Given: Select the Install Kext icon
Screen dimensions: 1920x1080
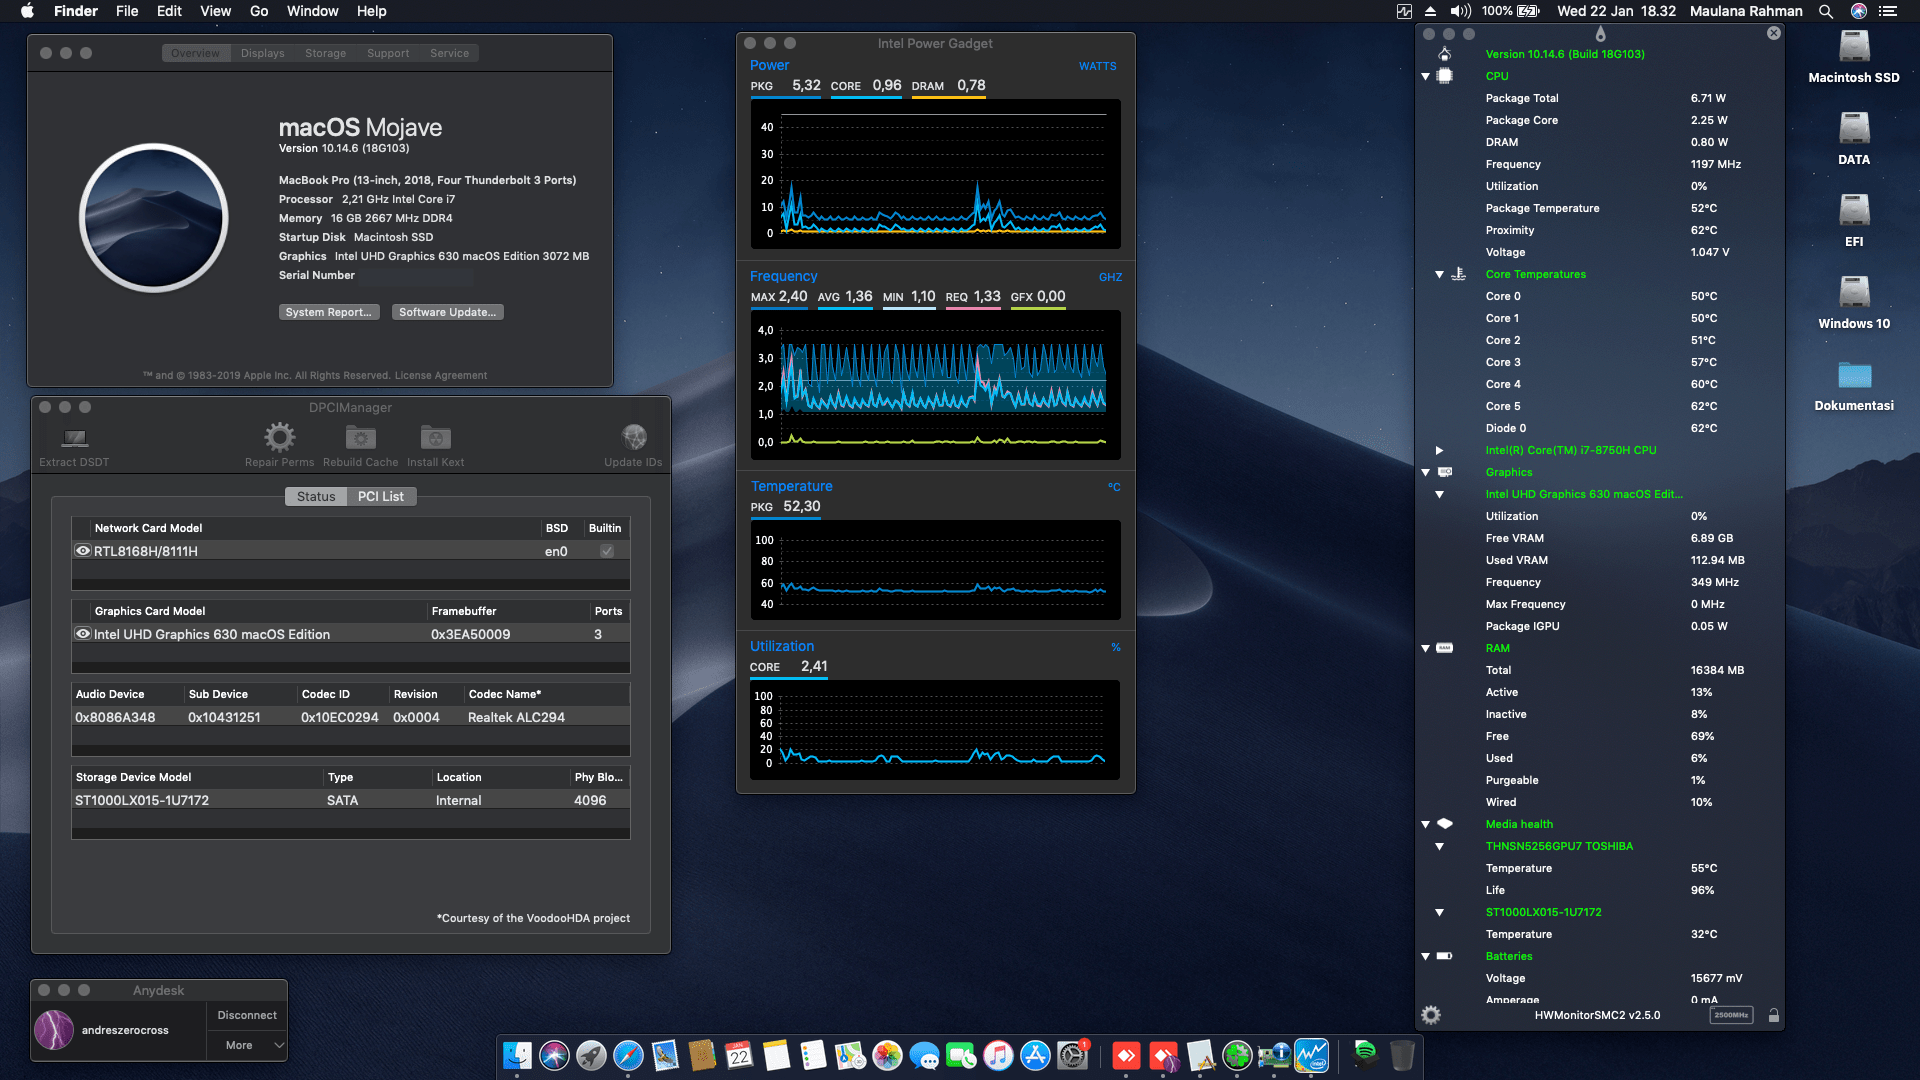Looking at the screenshot, I should [x=435, y=438].
